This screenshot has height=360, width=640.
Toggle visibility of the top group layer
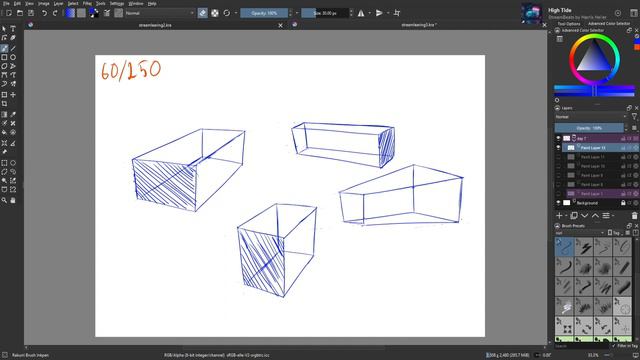click(558, 138)
